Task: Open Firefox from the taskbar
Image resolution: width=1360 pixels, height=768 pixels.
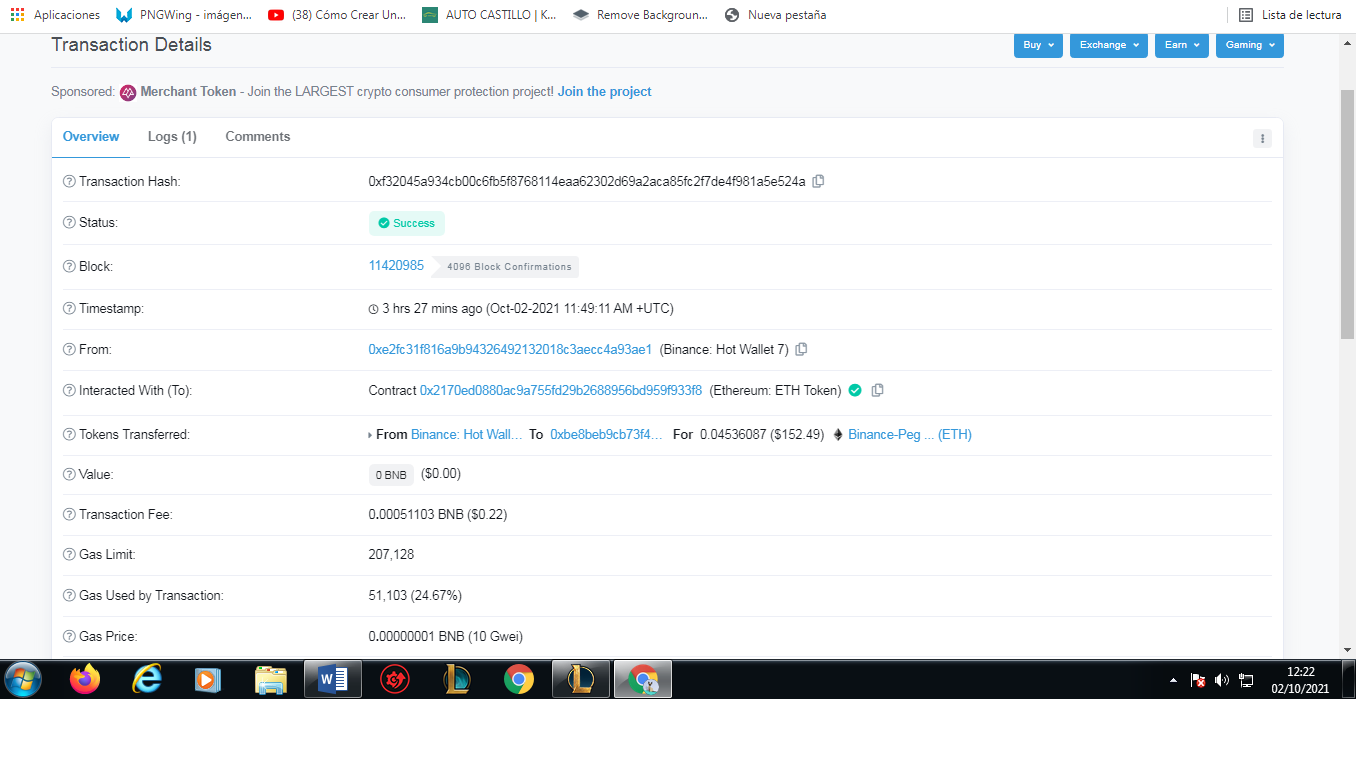Action: tap(85, 680)
